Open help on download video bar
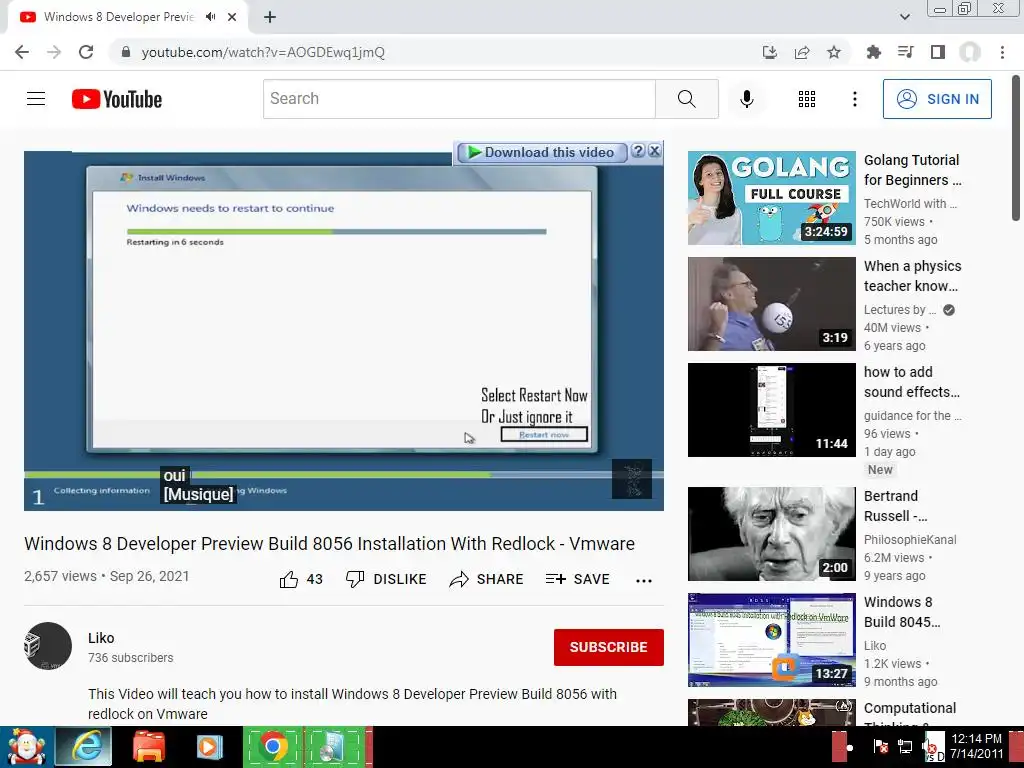Image resolution: width=1024 pixels, height=768 pixels. 638,152
